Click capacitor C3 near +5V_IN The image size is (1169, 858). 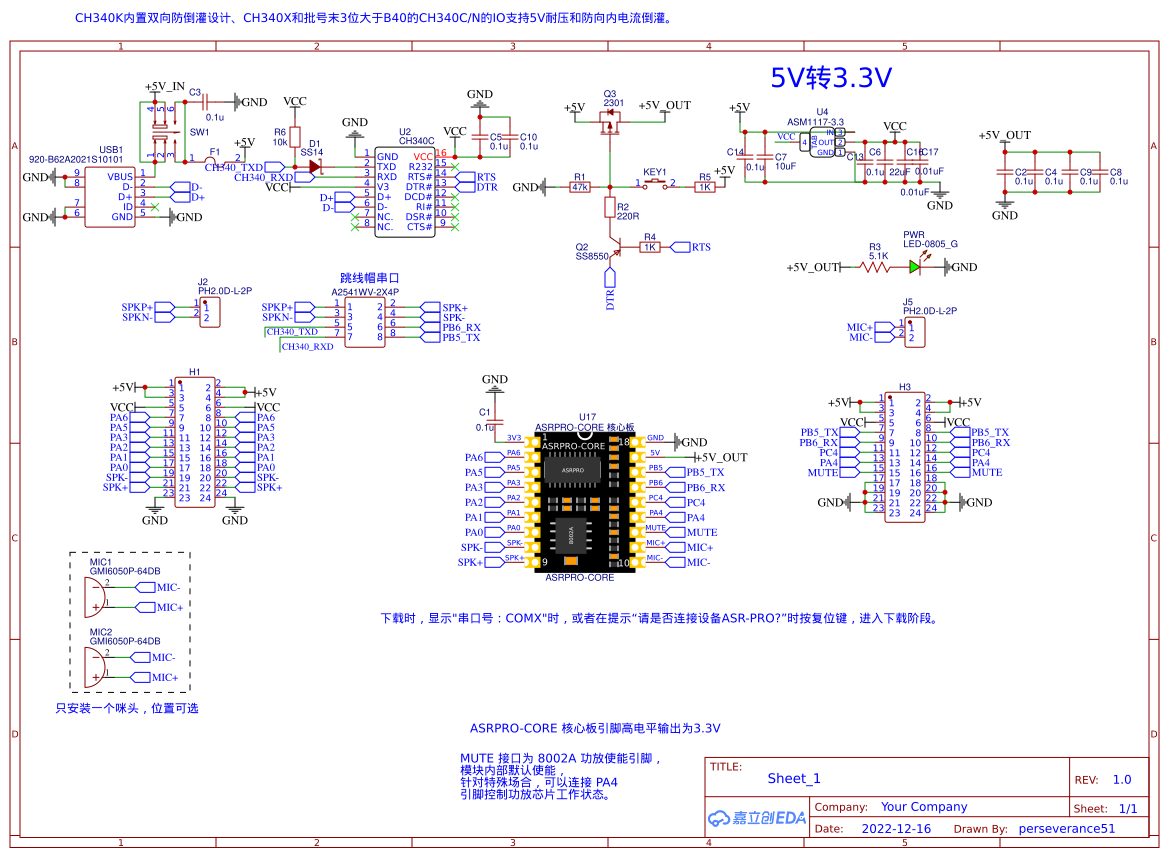(207, 102)
